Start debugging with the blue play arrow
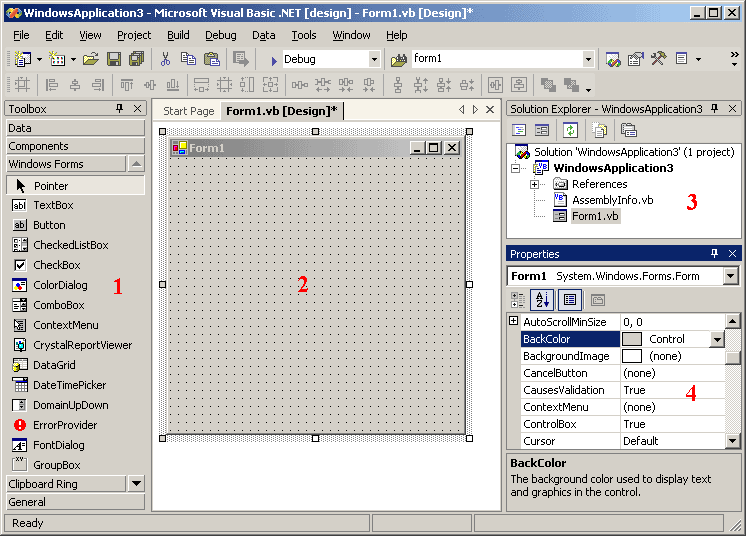This screenshot has height=536, width=746. coord(274,60)
